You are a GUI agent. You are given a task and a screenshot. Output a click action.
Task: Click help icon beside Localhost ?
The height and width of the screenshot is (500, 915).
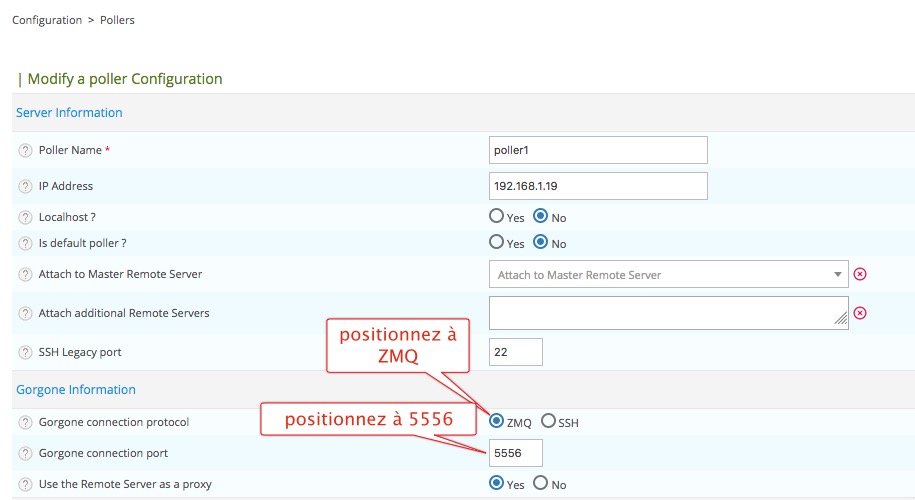(x=26, y=217)
